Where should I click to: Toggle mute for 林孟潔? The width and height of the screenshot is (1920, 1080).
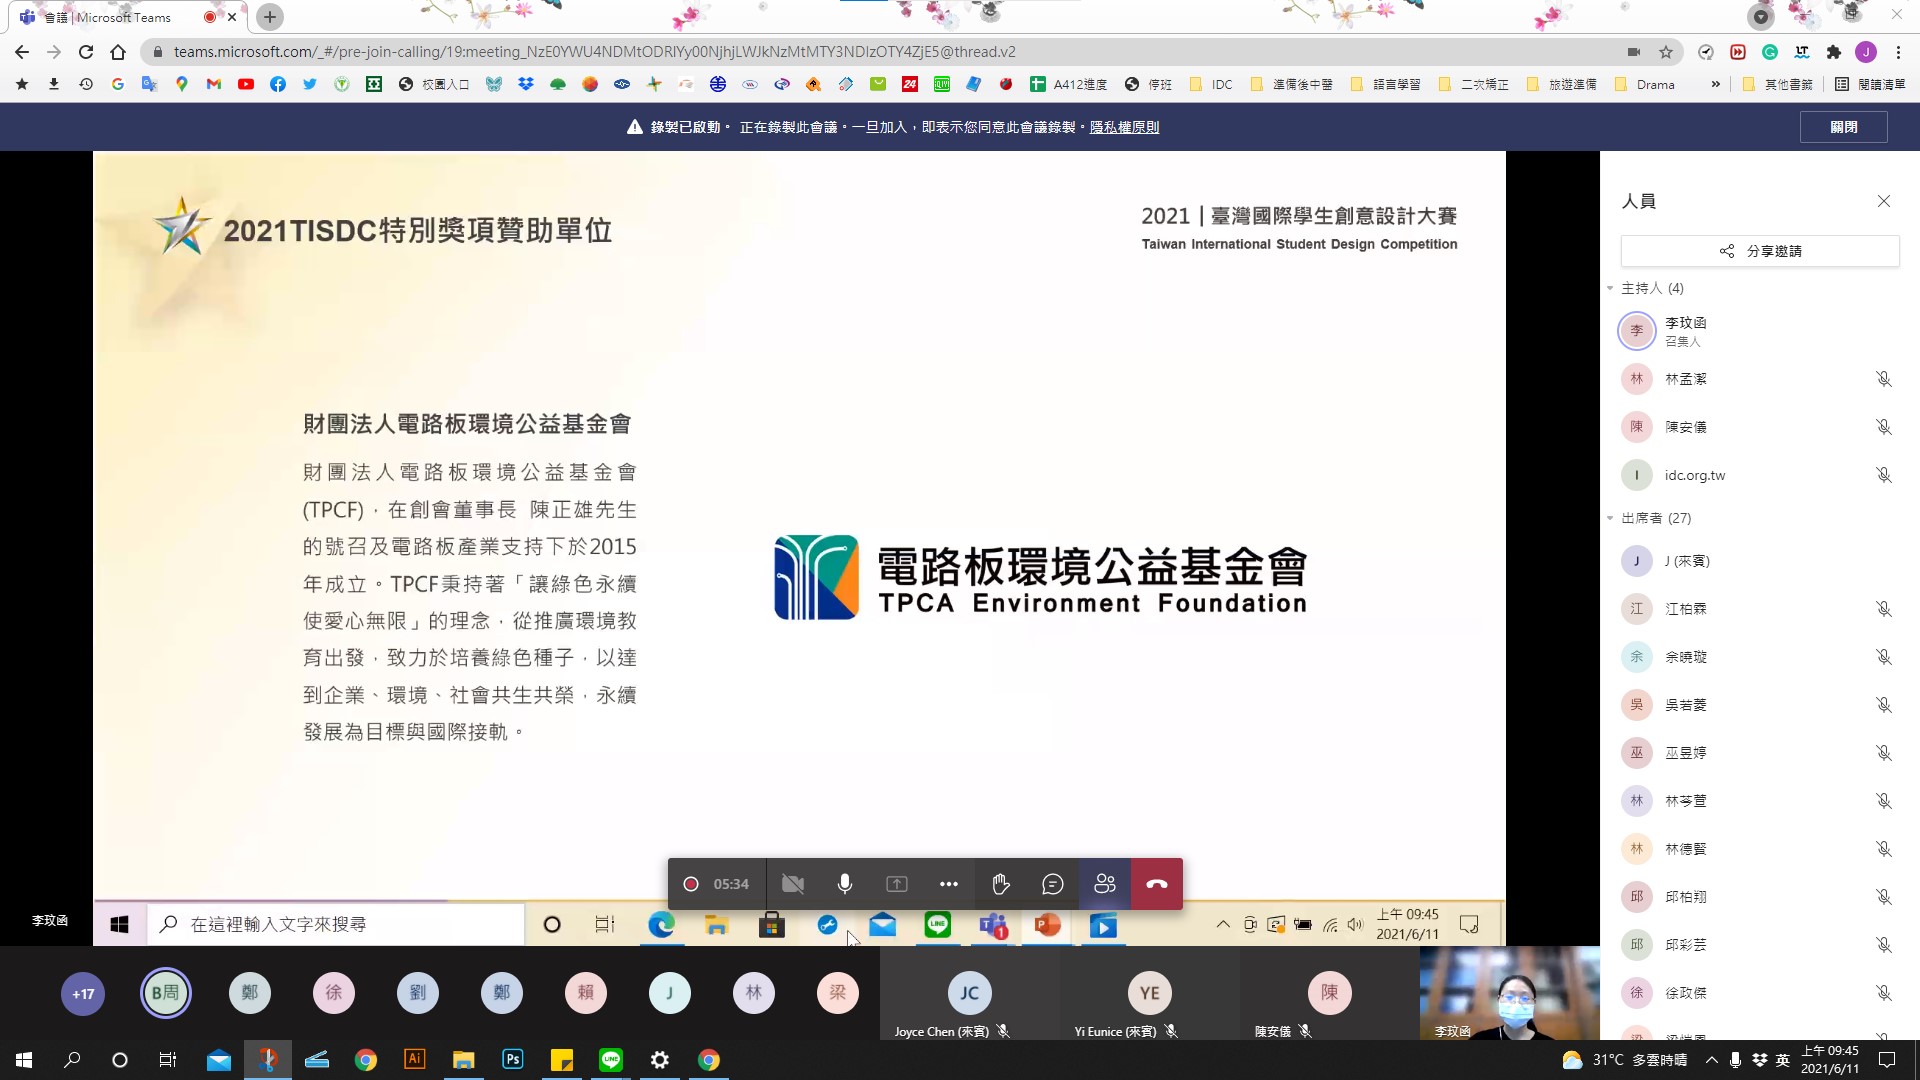coord(1884,379)
